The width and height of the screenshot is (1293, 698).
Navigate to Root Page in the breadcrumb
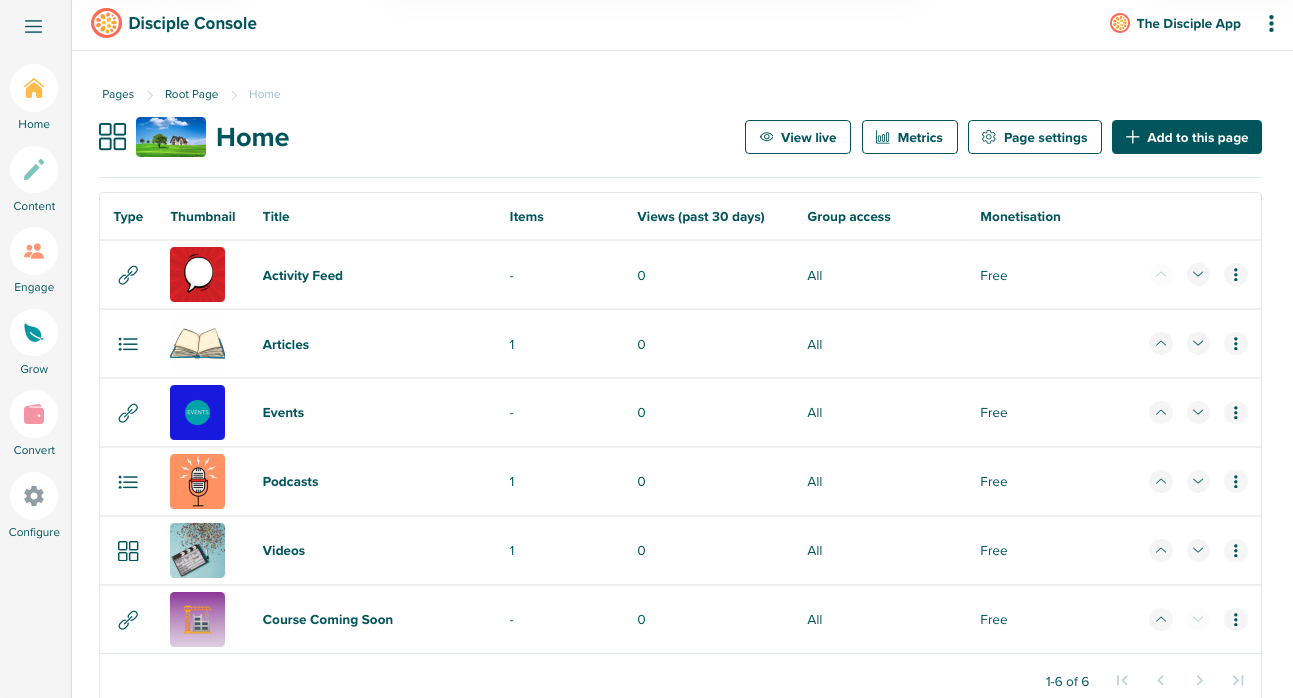pos(191,94)
